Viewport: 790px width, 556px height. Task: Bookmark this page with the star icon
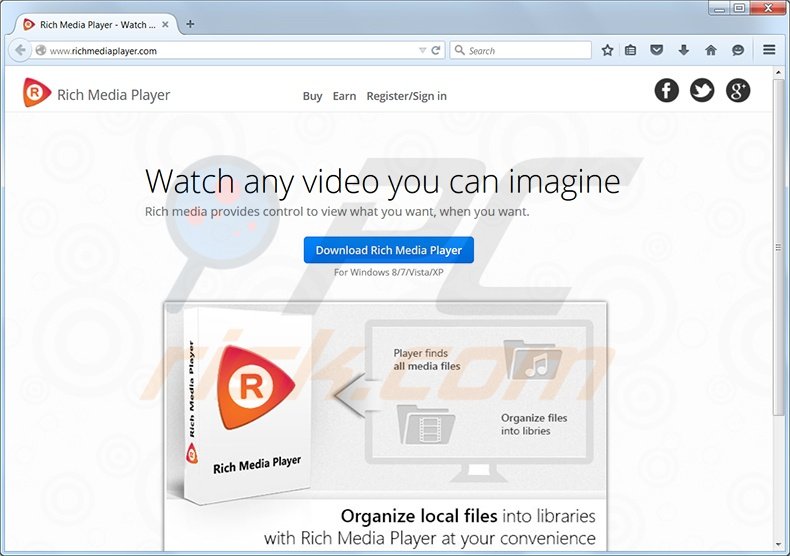point(607,50)
